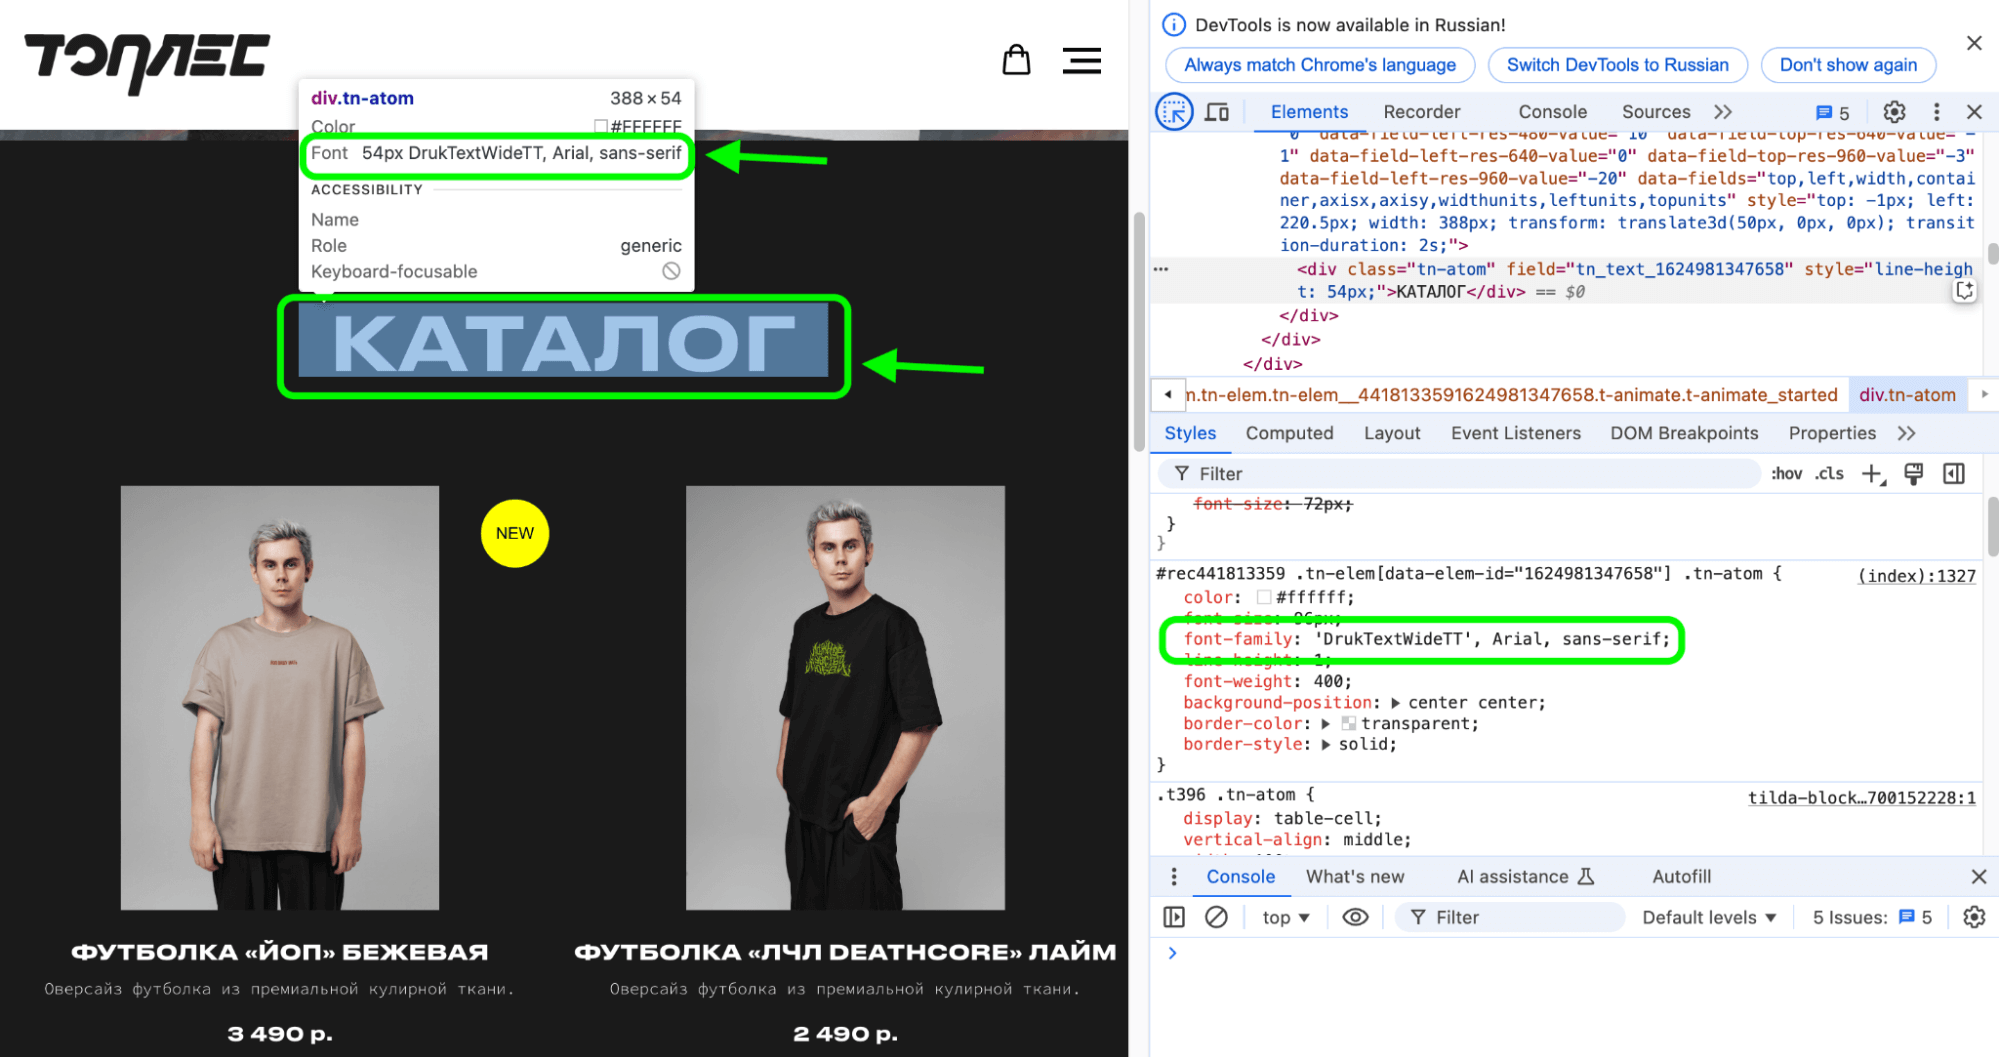This screenshot has height=1058, width=1999.
Task: Add a new style rule with plus icon
Action: coord(1873,474)
